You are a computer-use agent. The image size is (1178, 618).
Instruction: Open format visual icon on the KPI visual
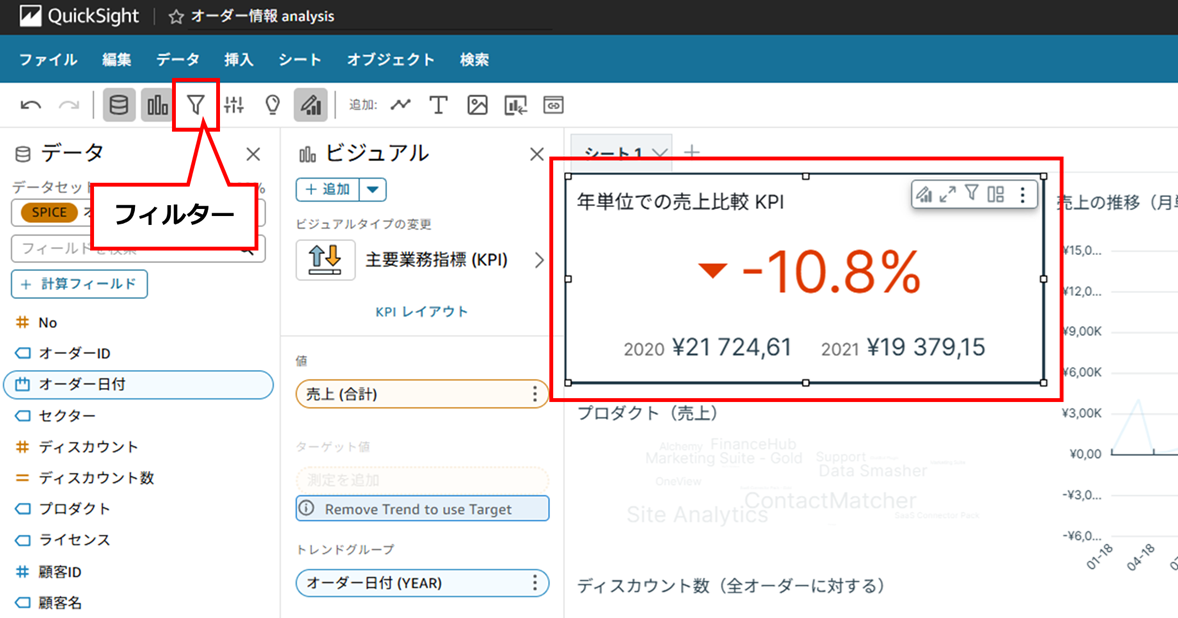923,194
